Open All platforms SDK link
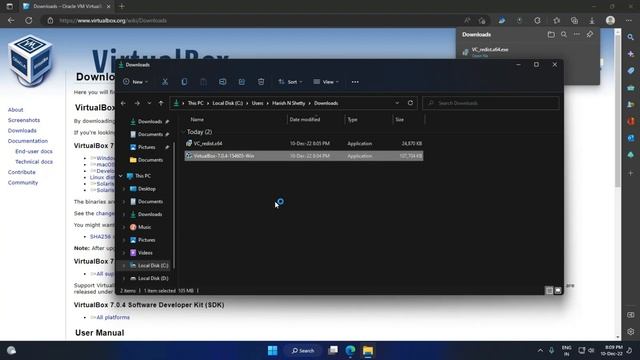The height and width of the screenshot is (360, 640). [113, 318]
